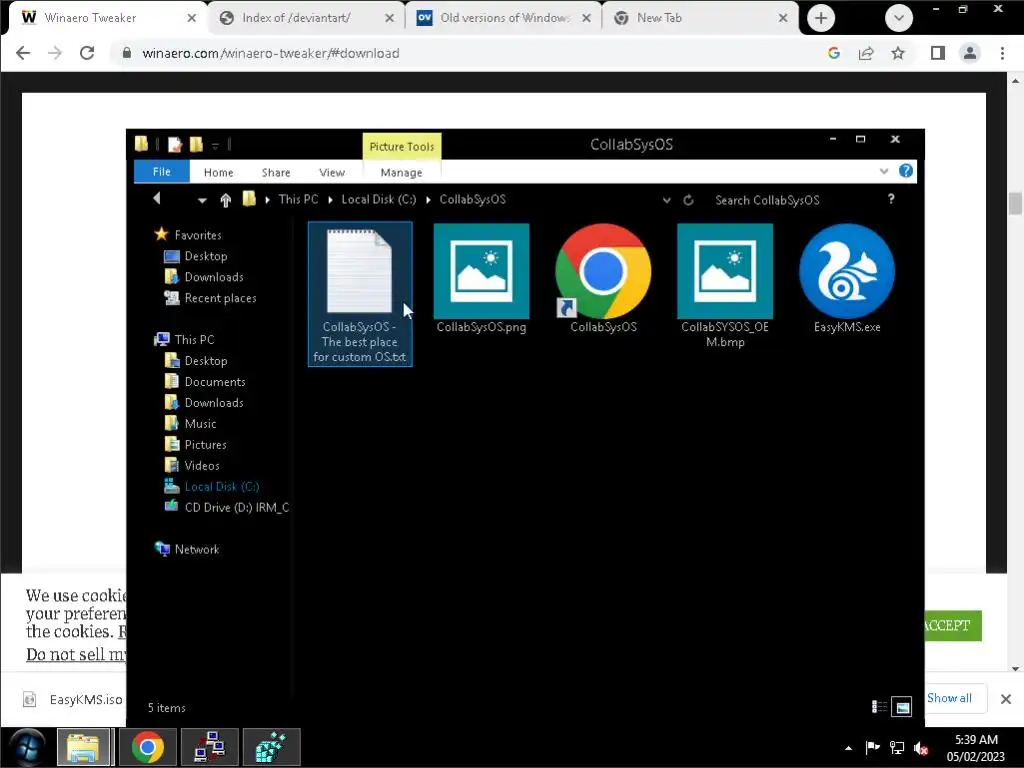Click the New Folder quick access toolbar icon

click(196, 144)
